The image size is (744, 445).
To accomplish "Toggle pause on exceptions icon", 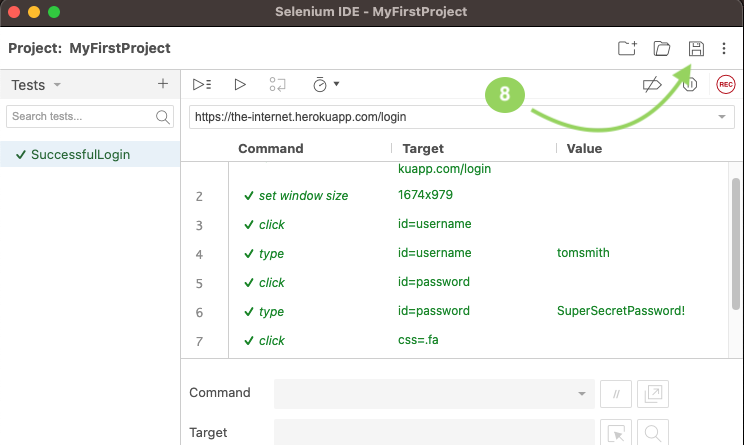I will 689,84.
